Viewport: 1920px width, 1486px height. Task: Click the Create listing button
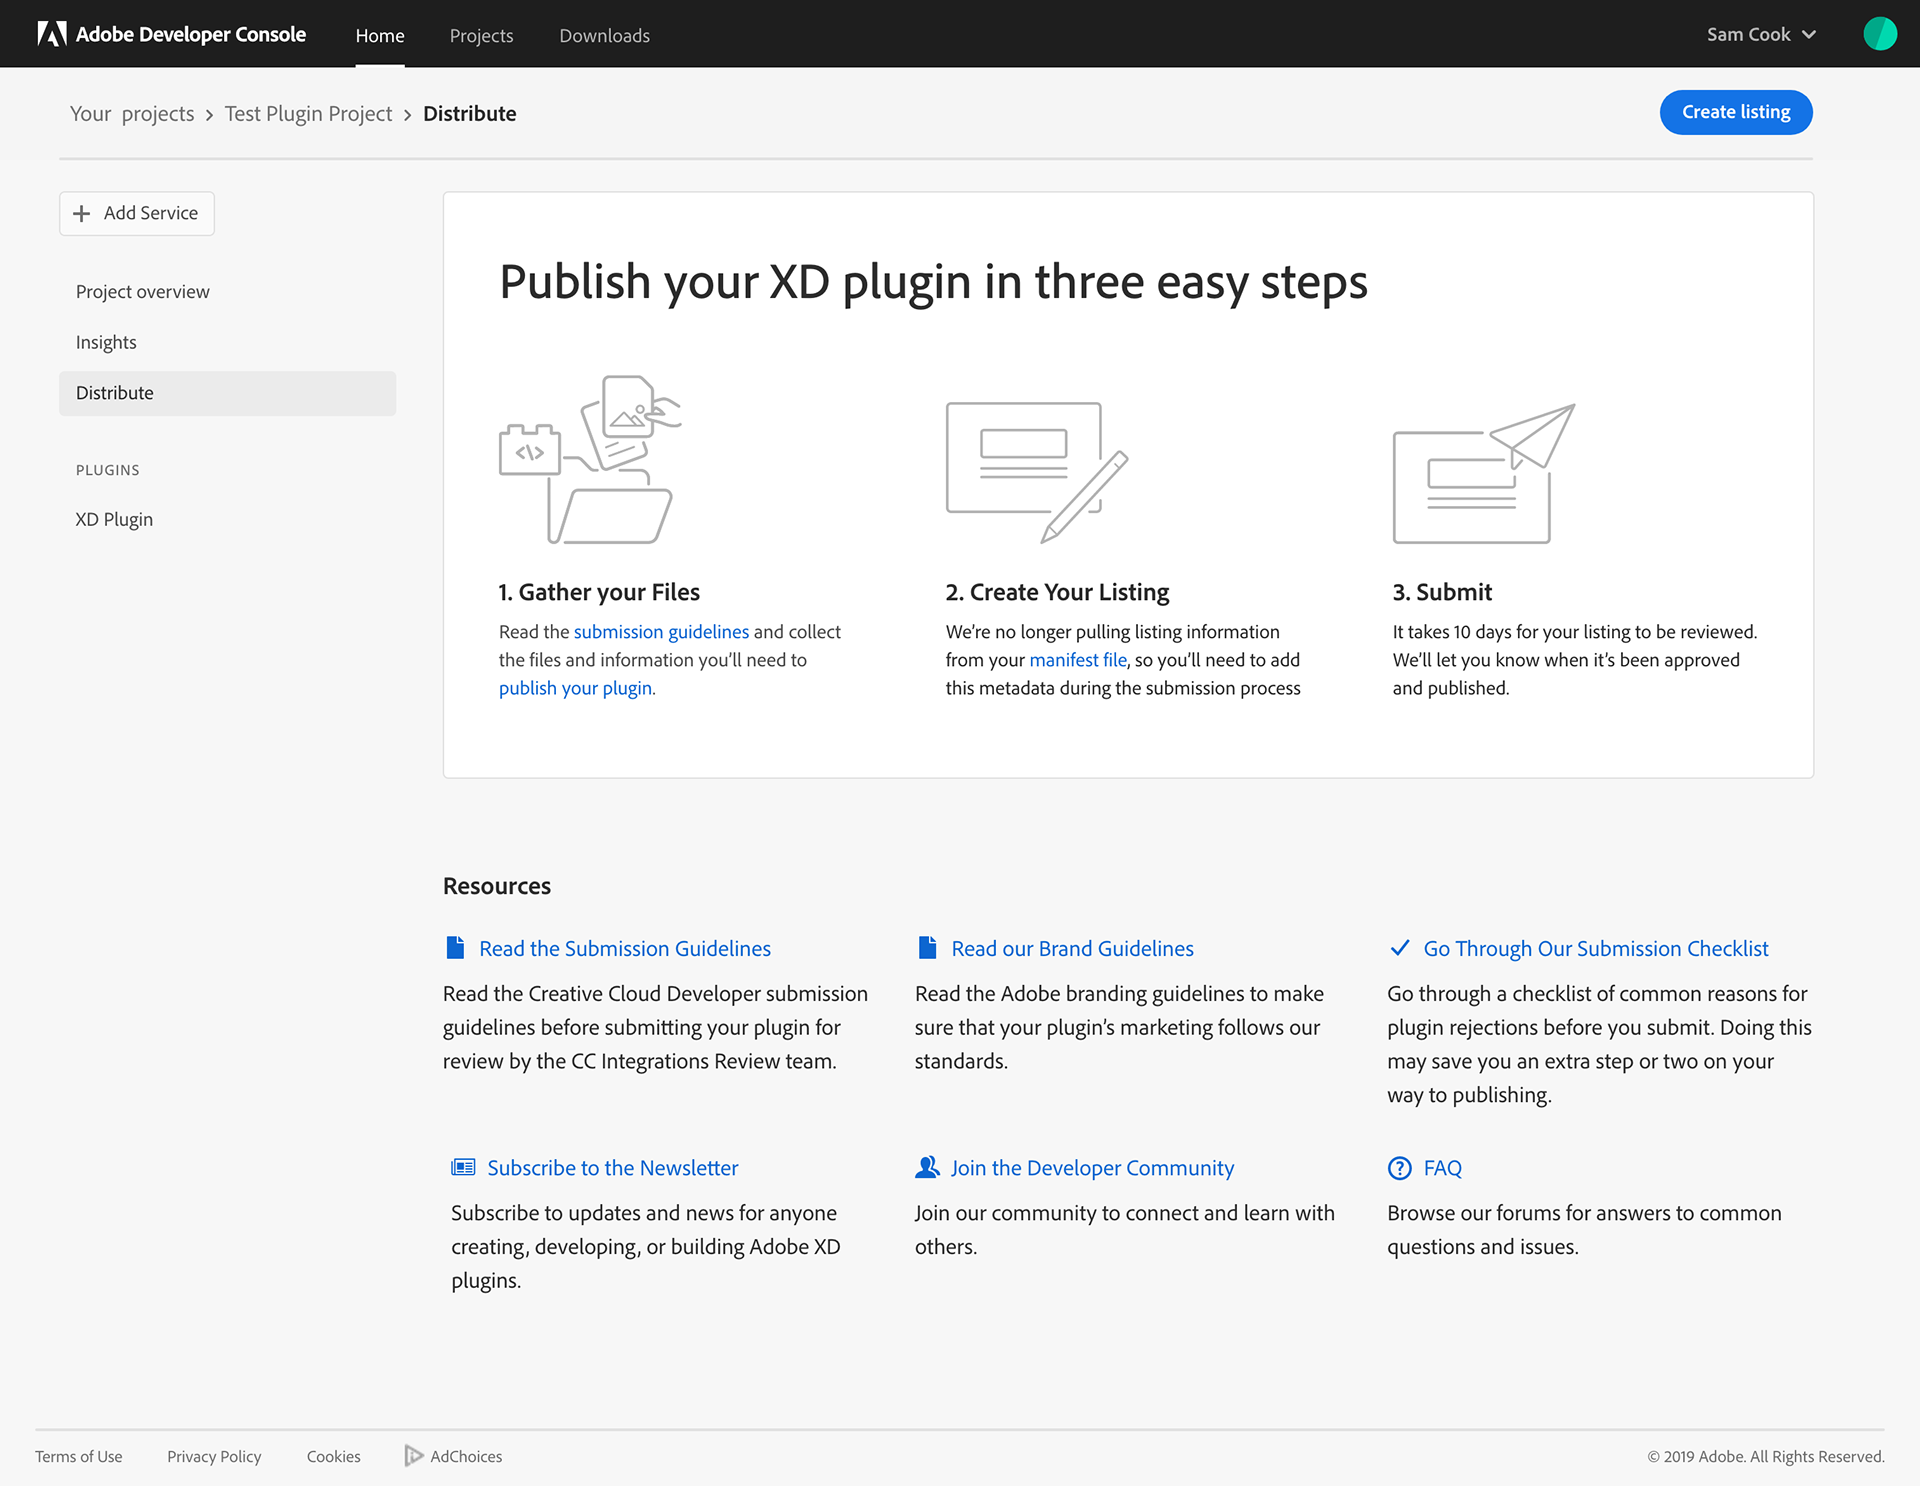[x=1736, y=112]
